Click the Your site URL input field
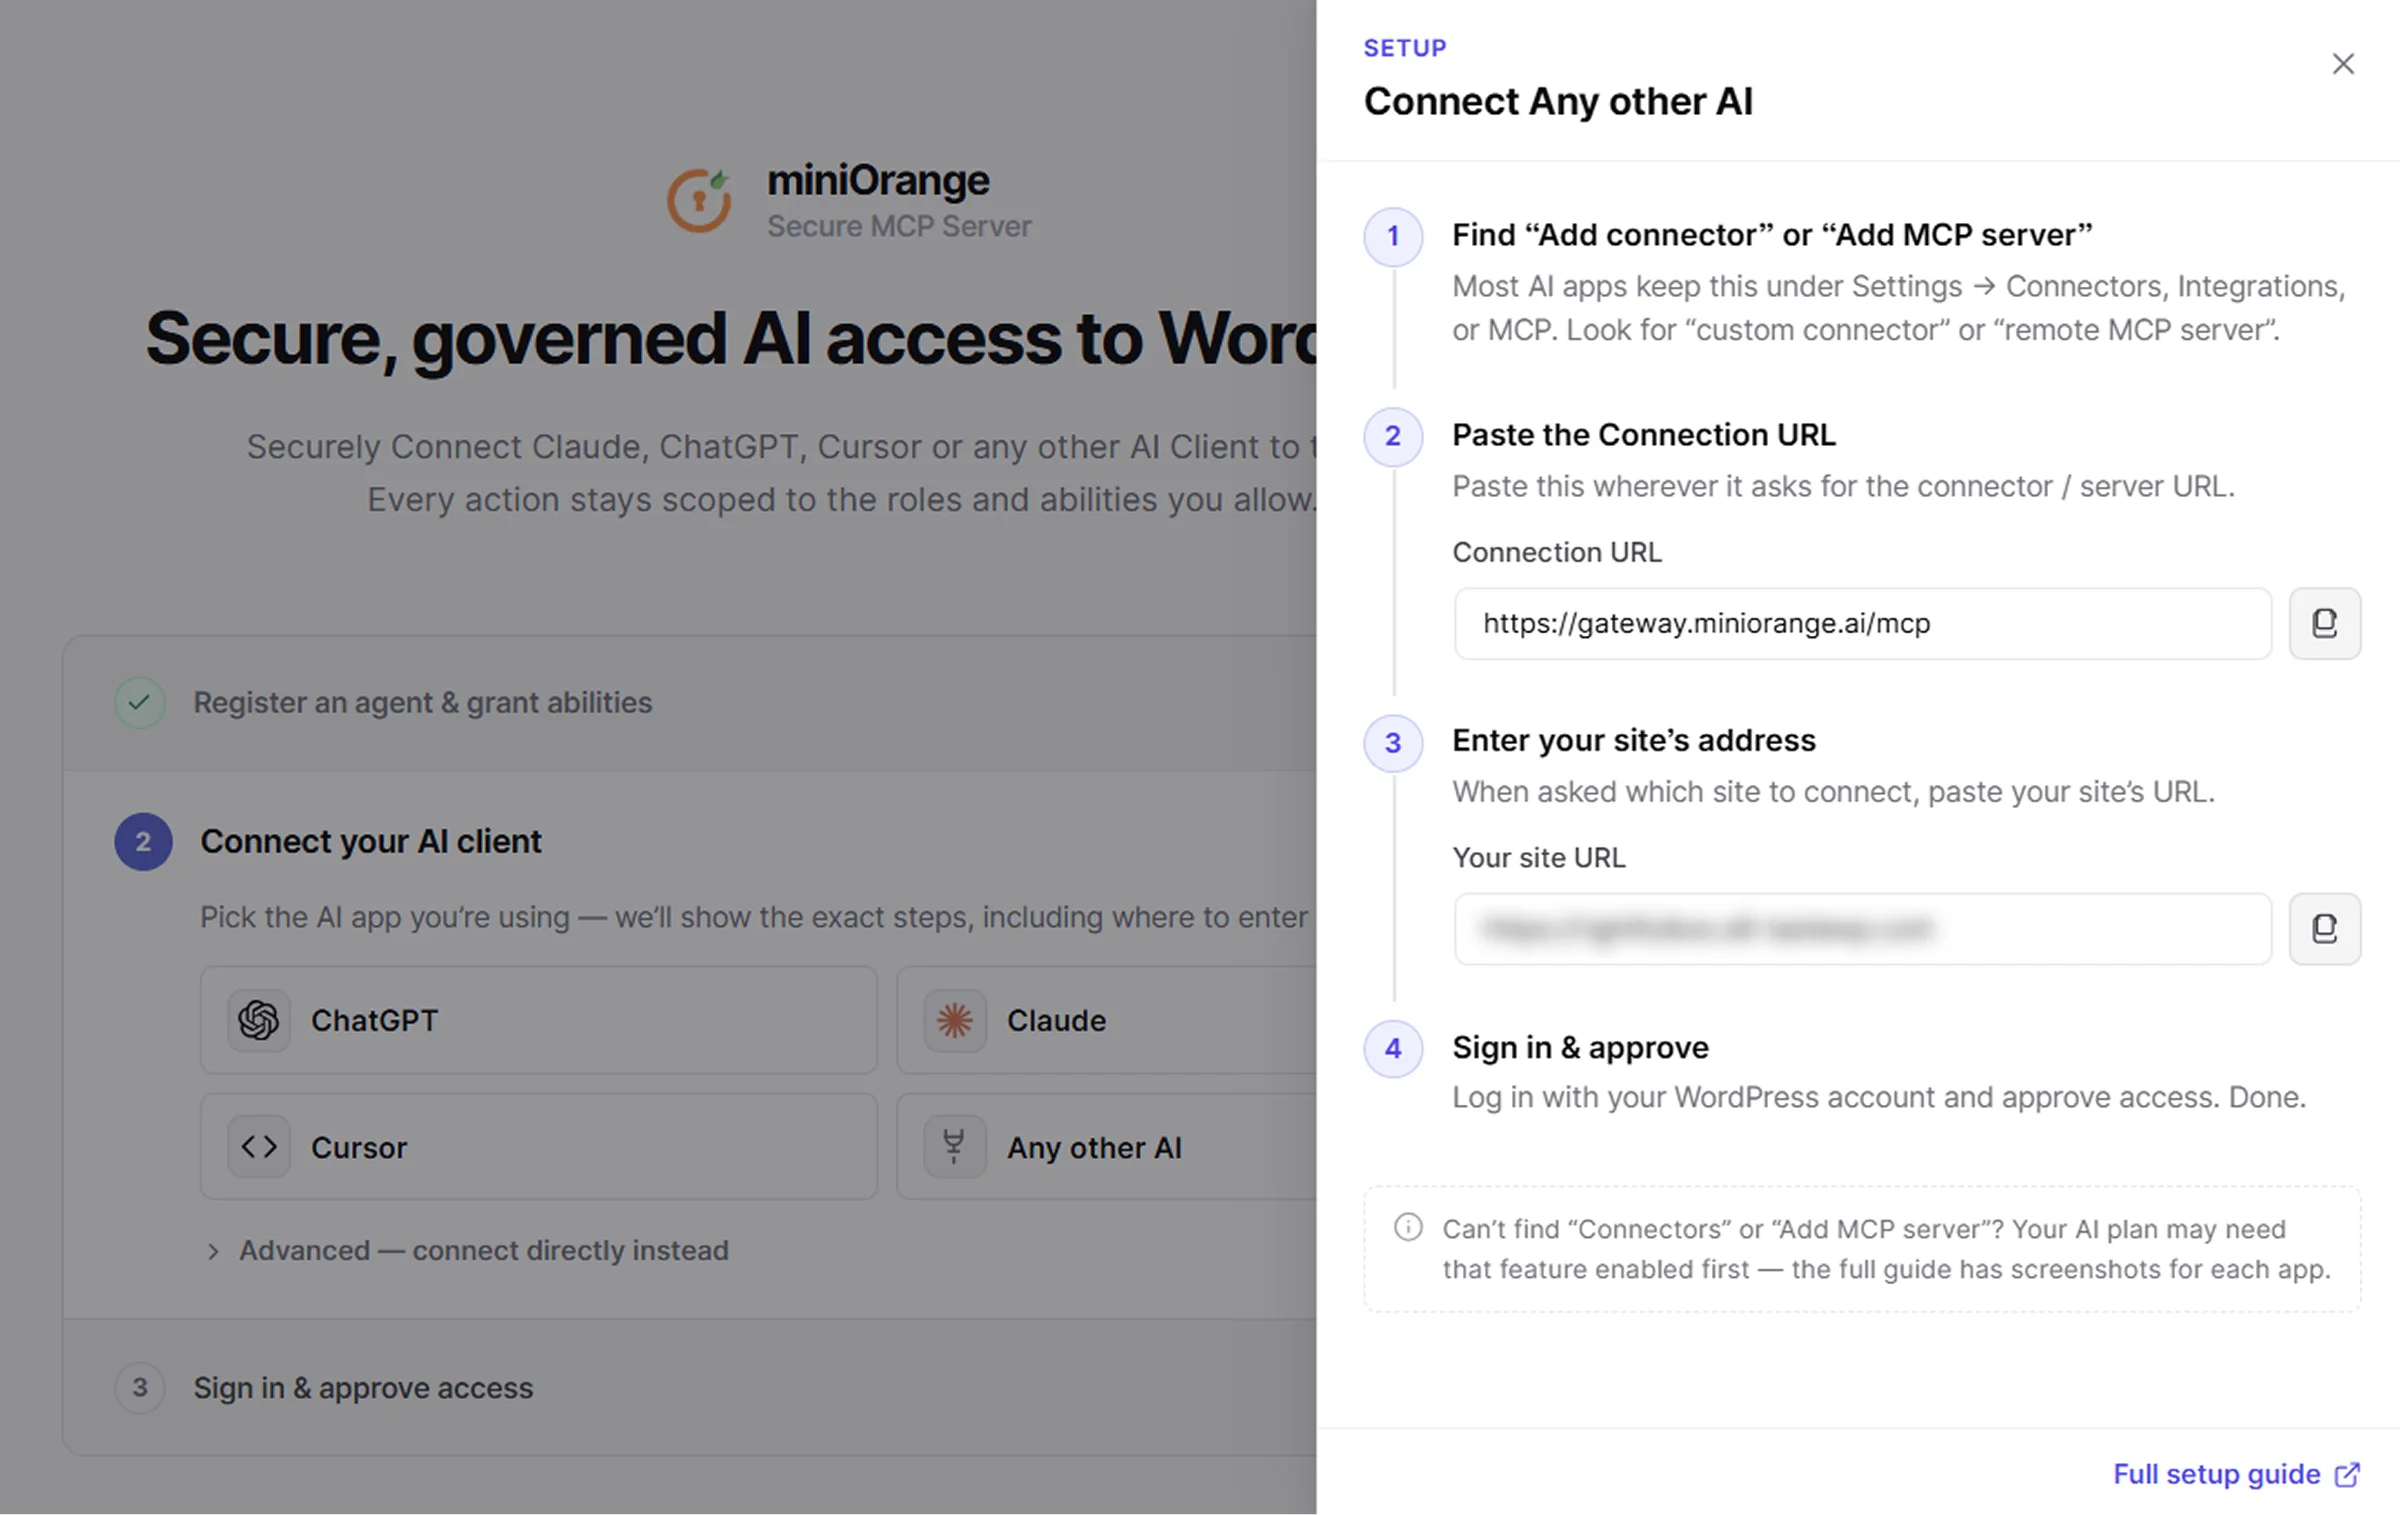 click(1862, 929)
